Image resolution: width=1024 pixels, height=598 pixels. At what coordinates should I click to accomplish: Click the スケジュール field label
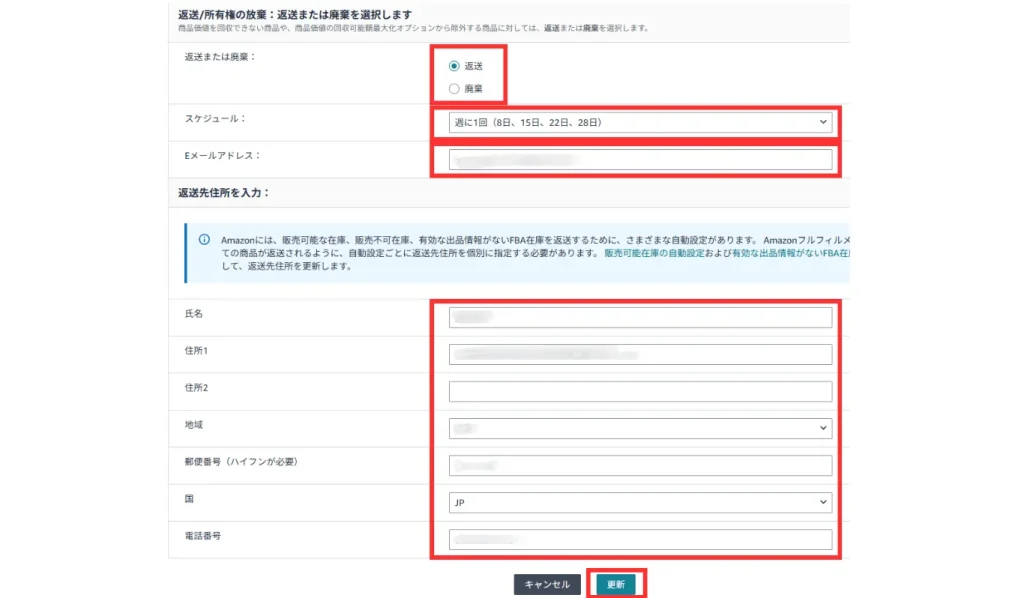214,119
